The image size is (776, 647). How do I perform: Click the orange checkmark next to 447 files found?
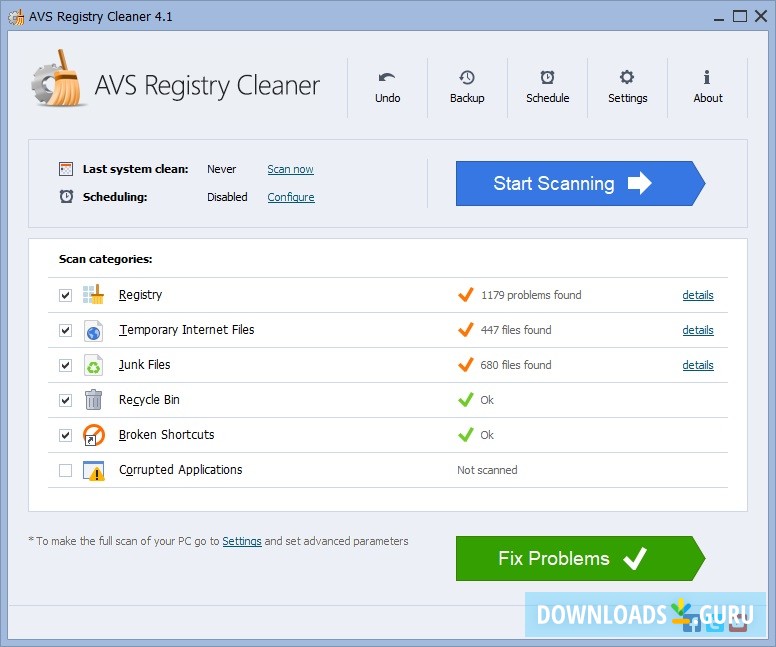pos(466,330)
